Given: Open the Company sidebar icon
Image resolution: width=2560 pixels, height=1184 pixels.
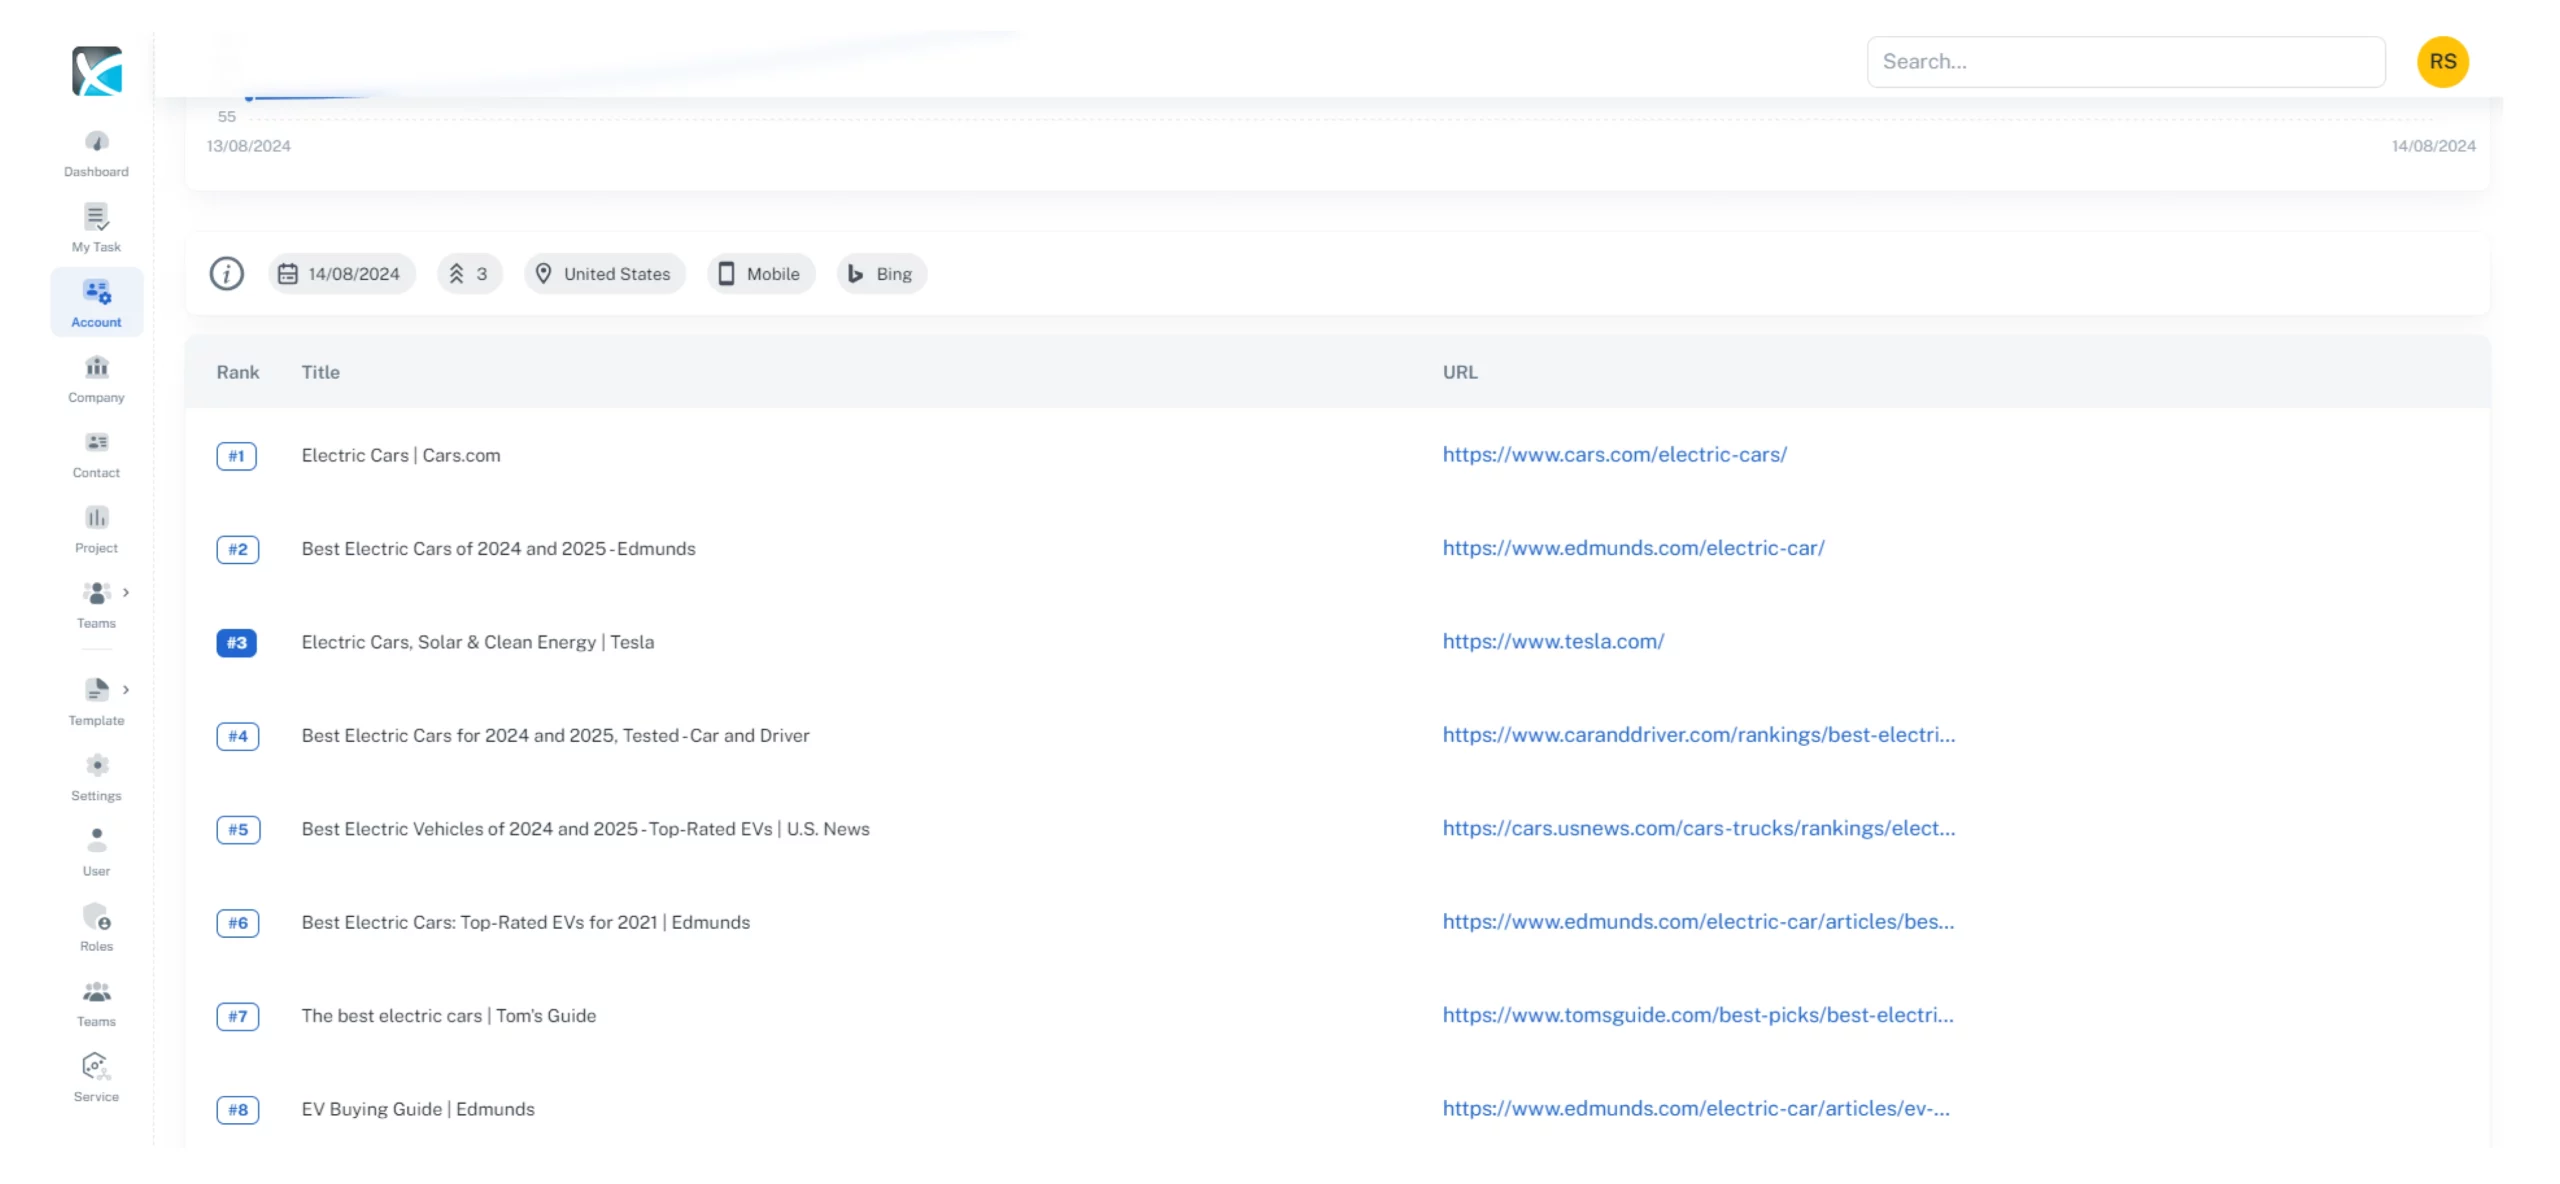Looking at the screenshot, I should (x=96, y=367).
